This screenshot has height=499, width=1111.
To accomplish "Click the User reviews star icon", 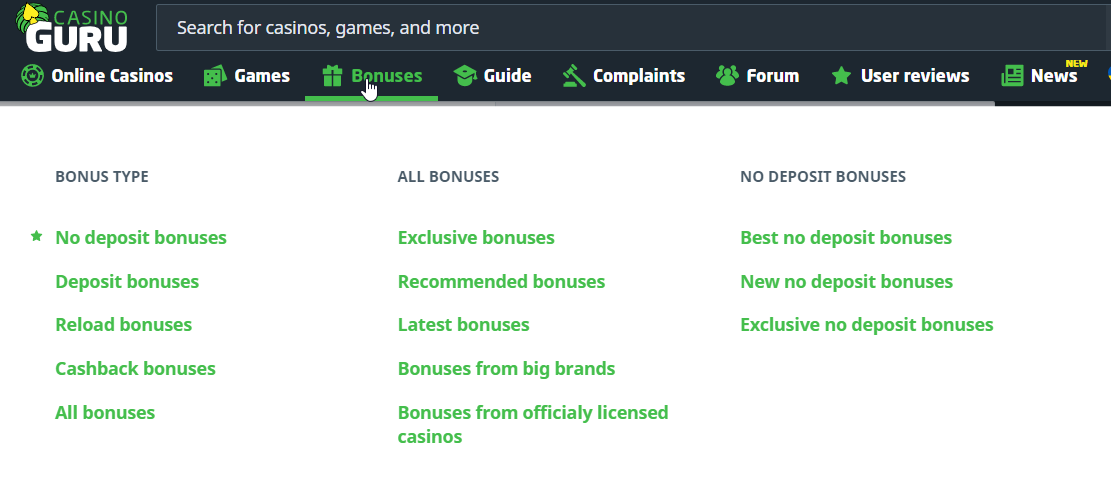I will [x=841, y=76].
